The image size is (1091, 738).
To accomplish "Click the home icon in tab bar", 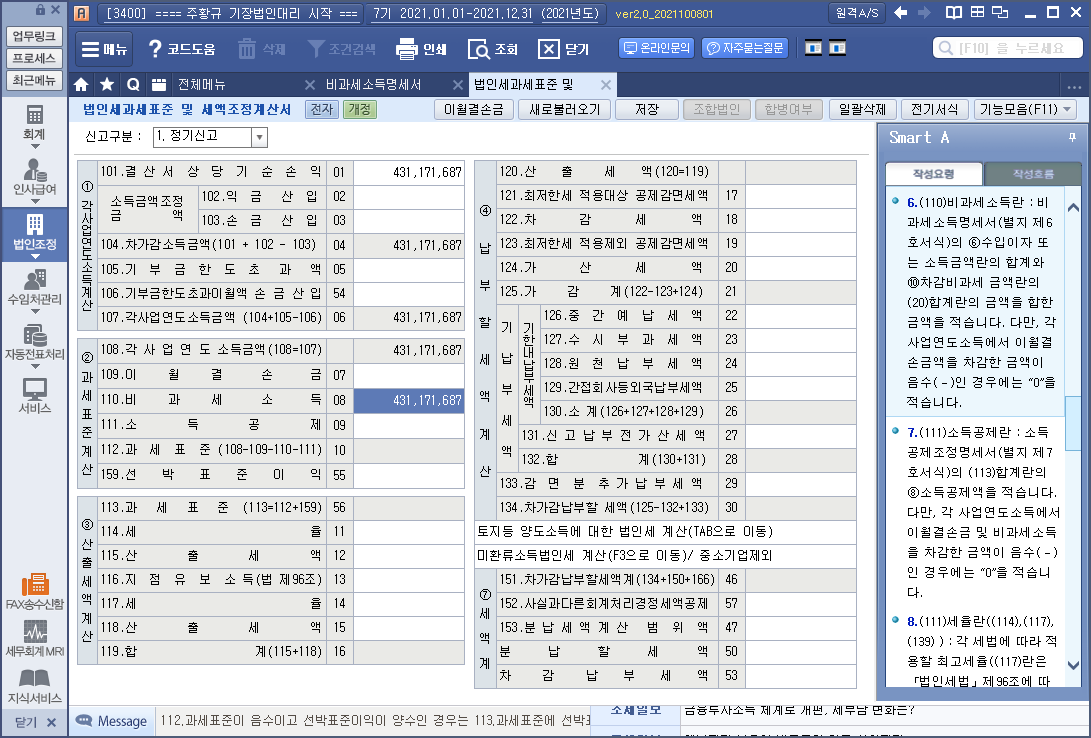I will pos(81,85).
